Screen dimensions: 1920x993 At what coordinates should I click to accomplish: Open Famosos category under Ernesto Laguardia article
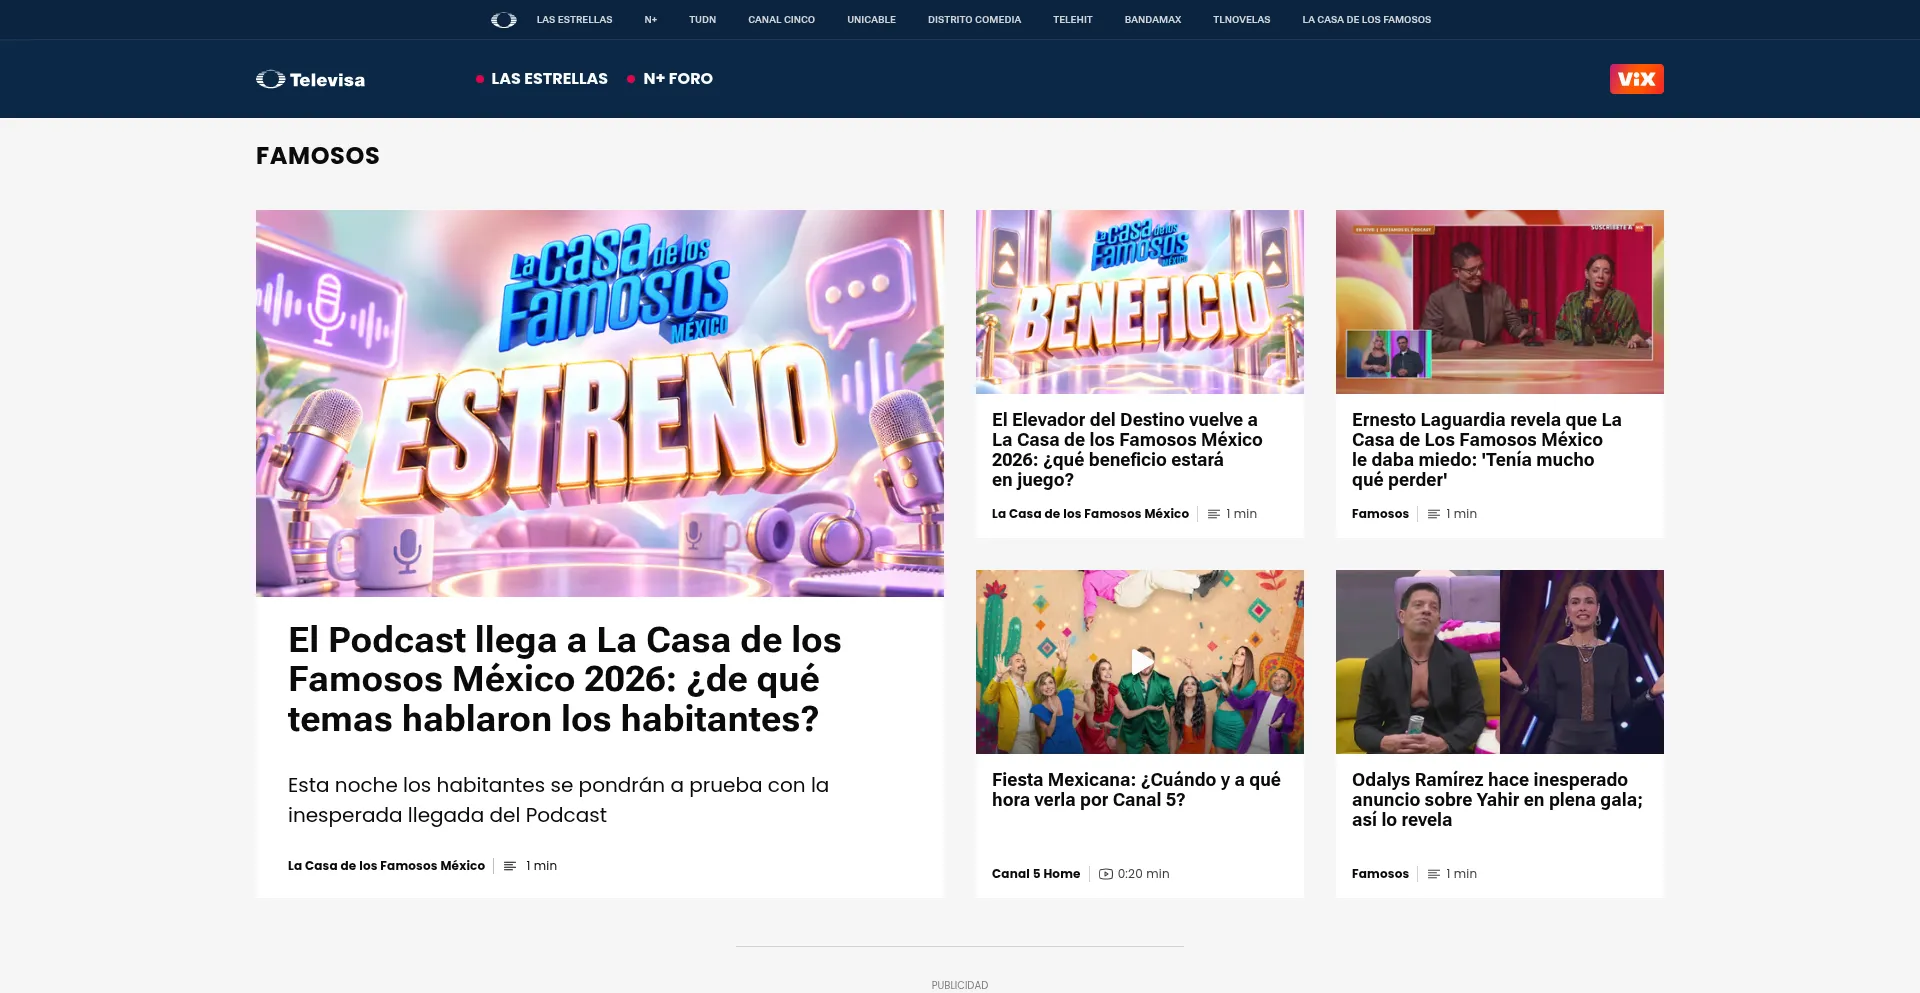(x=1380, y=514)
